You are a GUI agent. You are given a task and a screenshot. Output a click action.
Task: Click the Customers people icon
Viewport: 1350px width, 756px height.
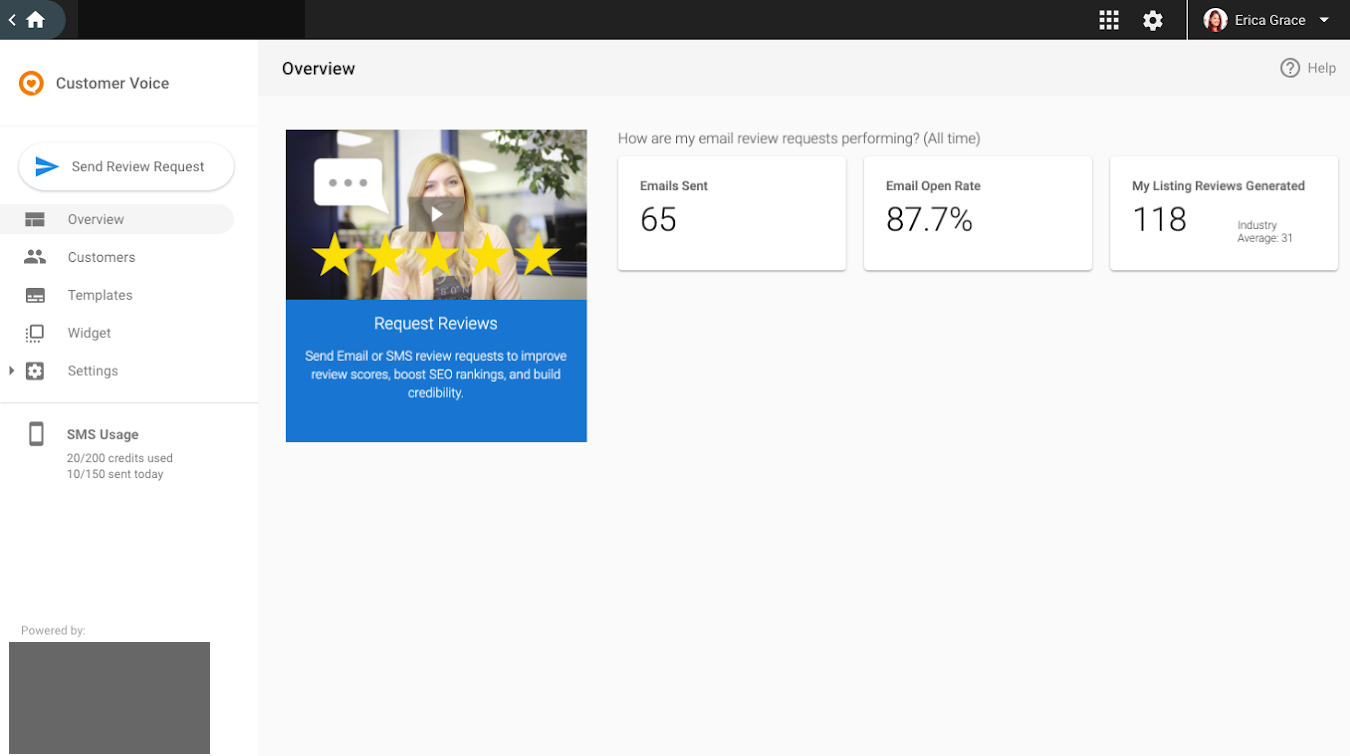35,257
